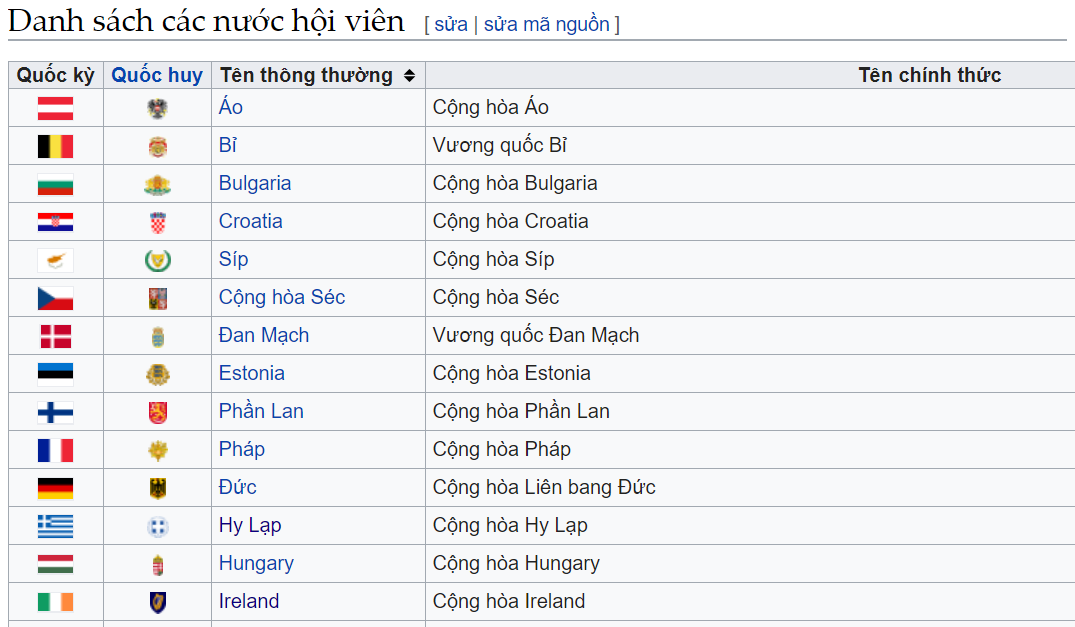Open the Ireland harp coat of arms

[158, 602]
